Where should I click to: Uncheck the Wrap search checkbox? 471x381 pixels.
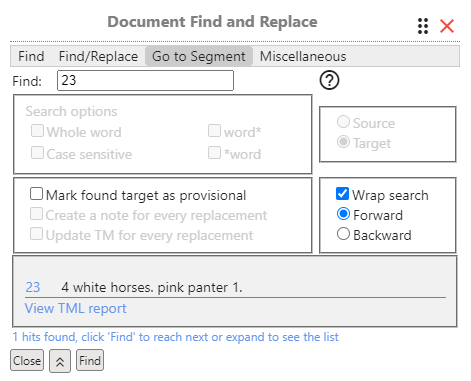(x=343, y=194)
